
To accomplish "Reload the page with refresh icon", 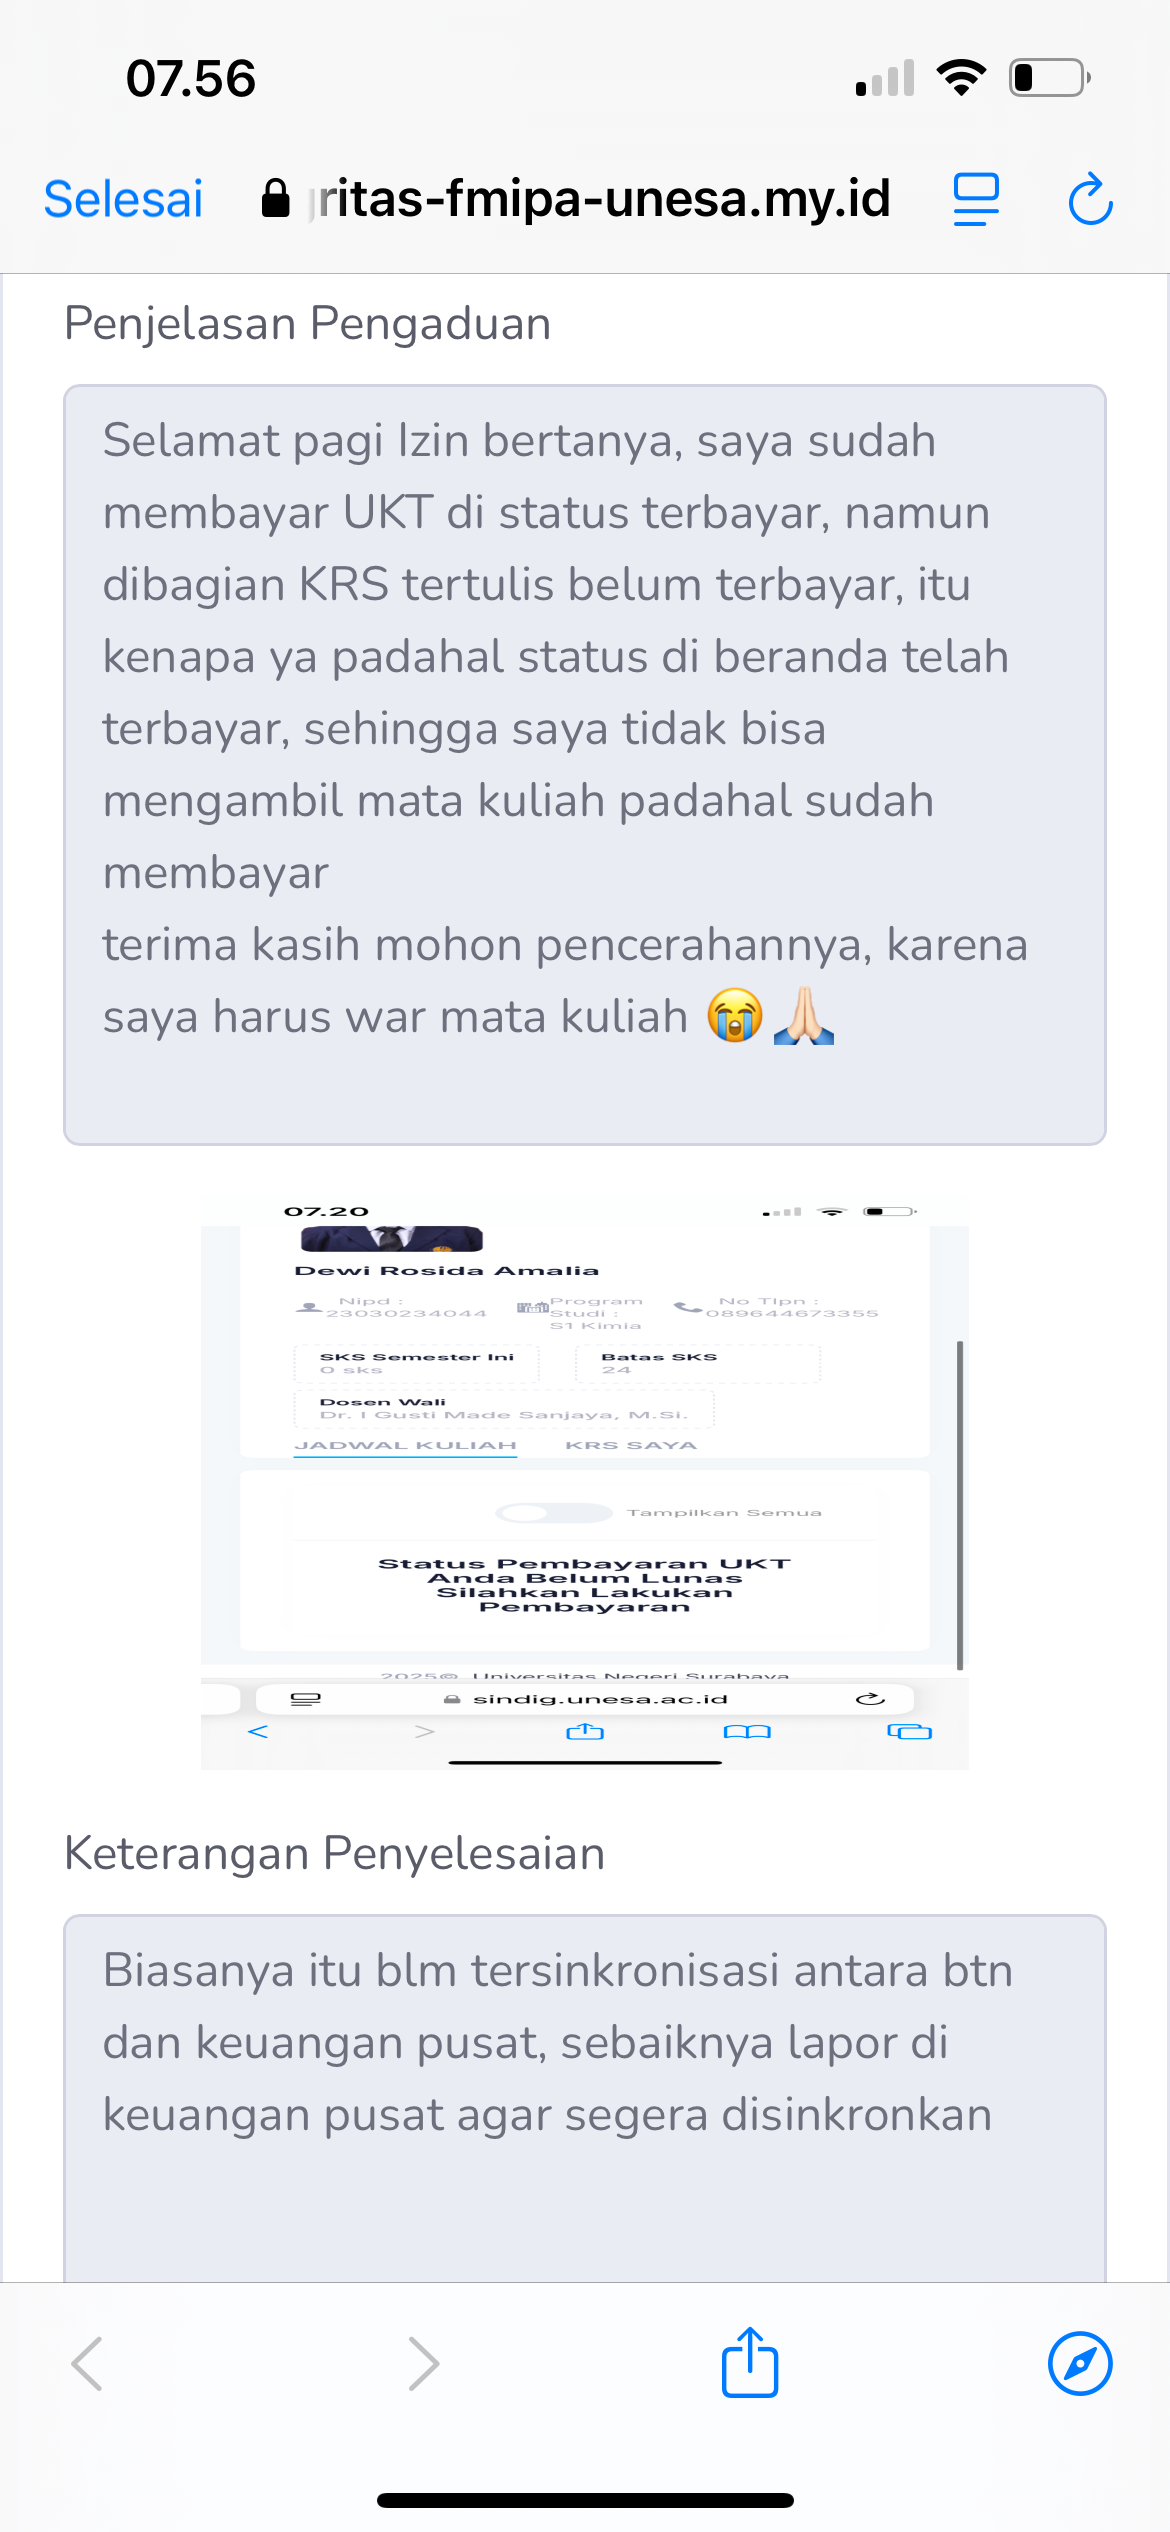I will (x=1090, y=199).
